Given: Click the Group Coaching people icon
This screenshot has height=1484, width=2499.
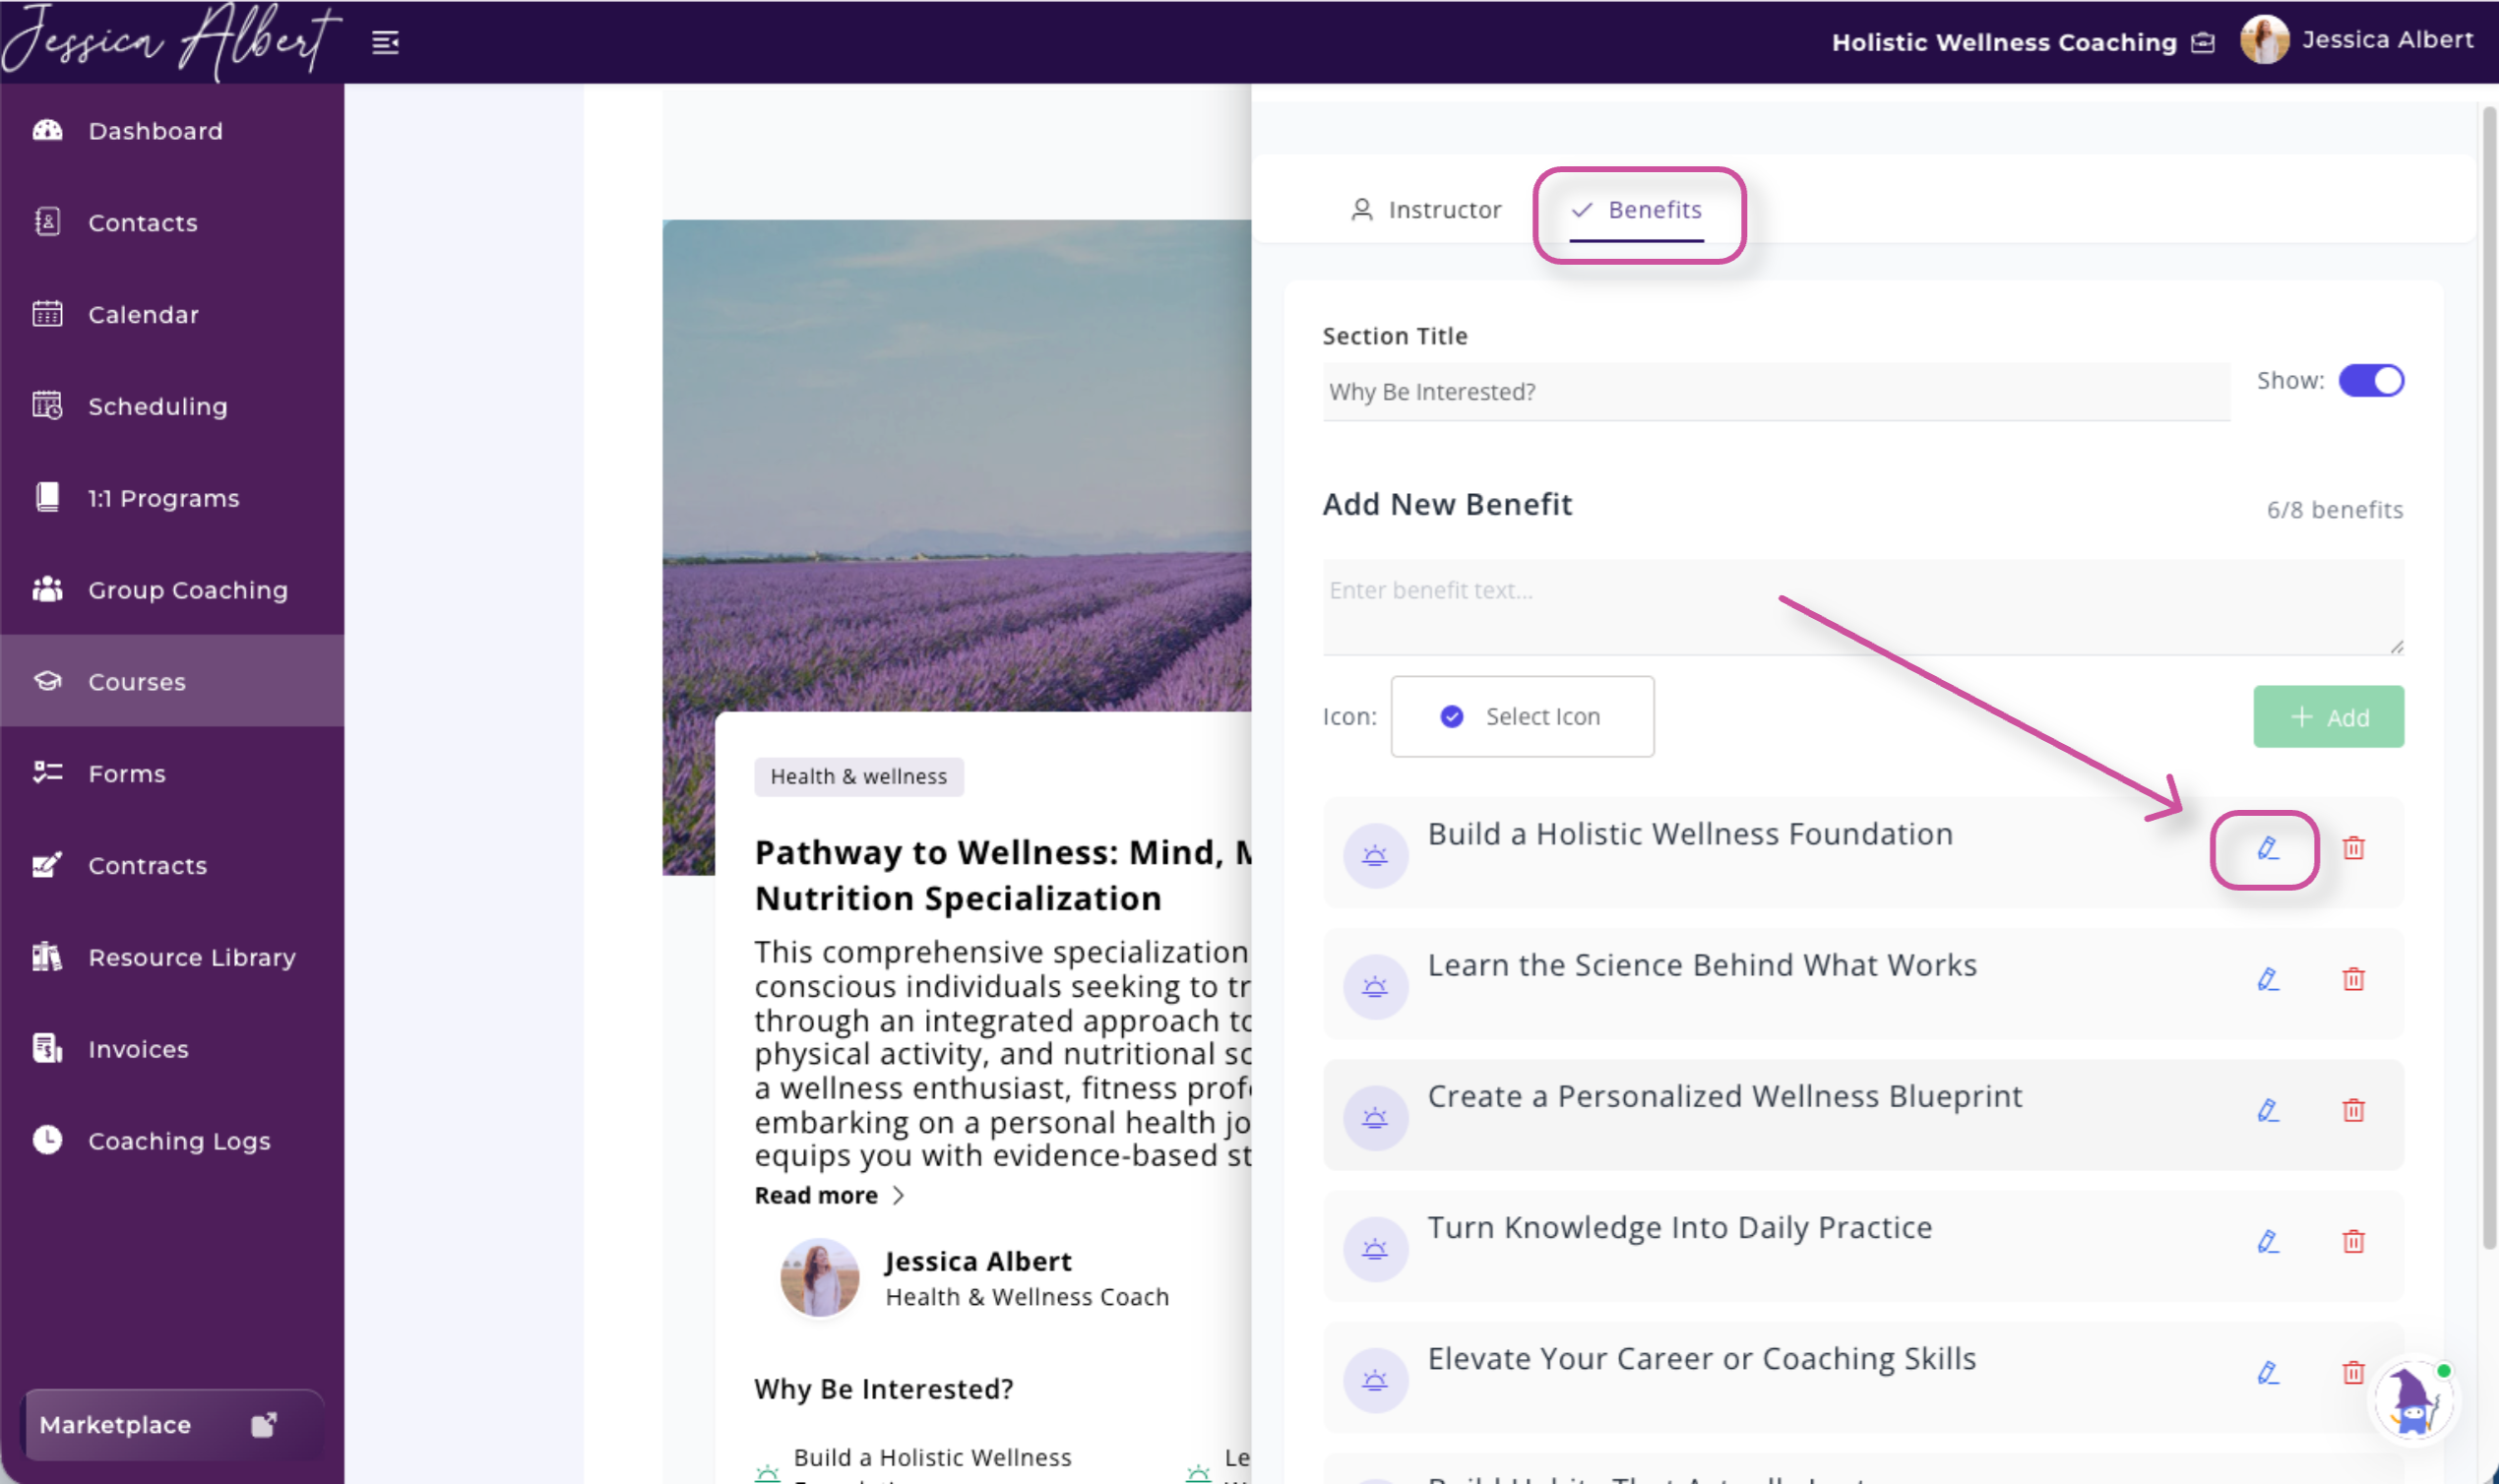Looking at the screenshot, I should [x=47, y=590].
